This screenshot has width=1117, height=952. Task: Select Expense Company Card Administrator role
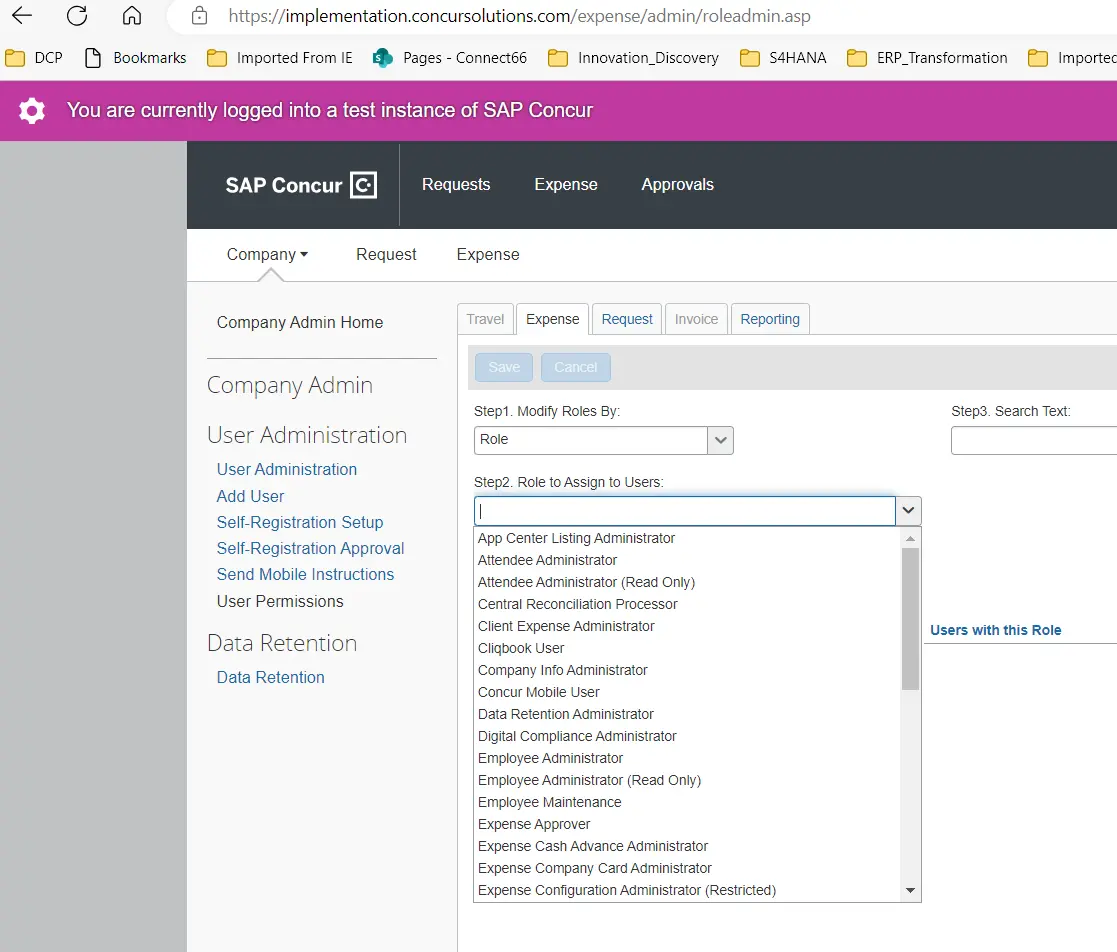coord(687,869)
